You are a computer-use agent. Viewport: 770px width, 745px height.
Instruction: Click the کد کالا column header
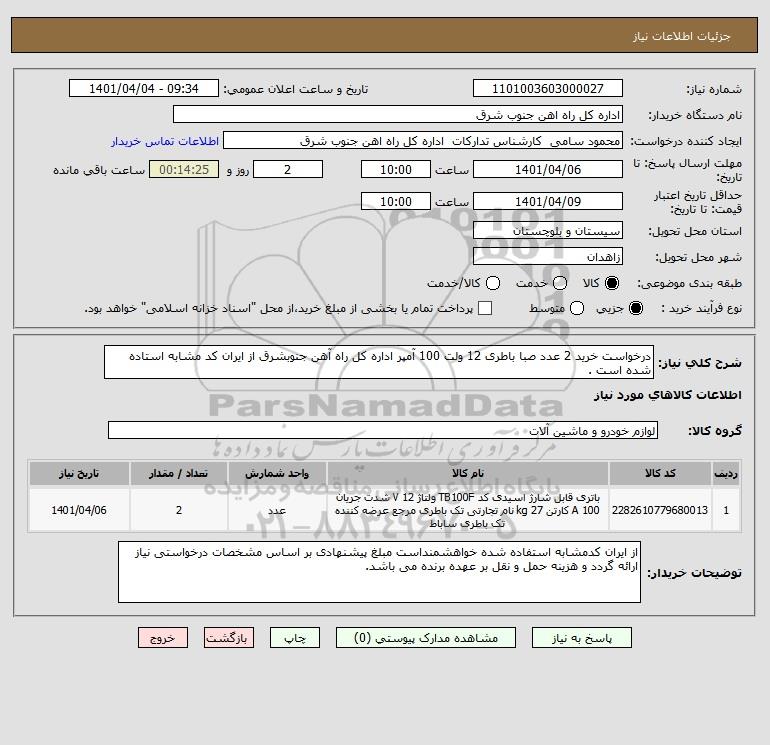click(x=660, y=473)
